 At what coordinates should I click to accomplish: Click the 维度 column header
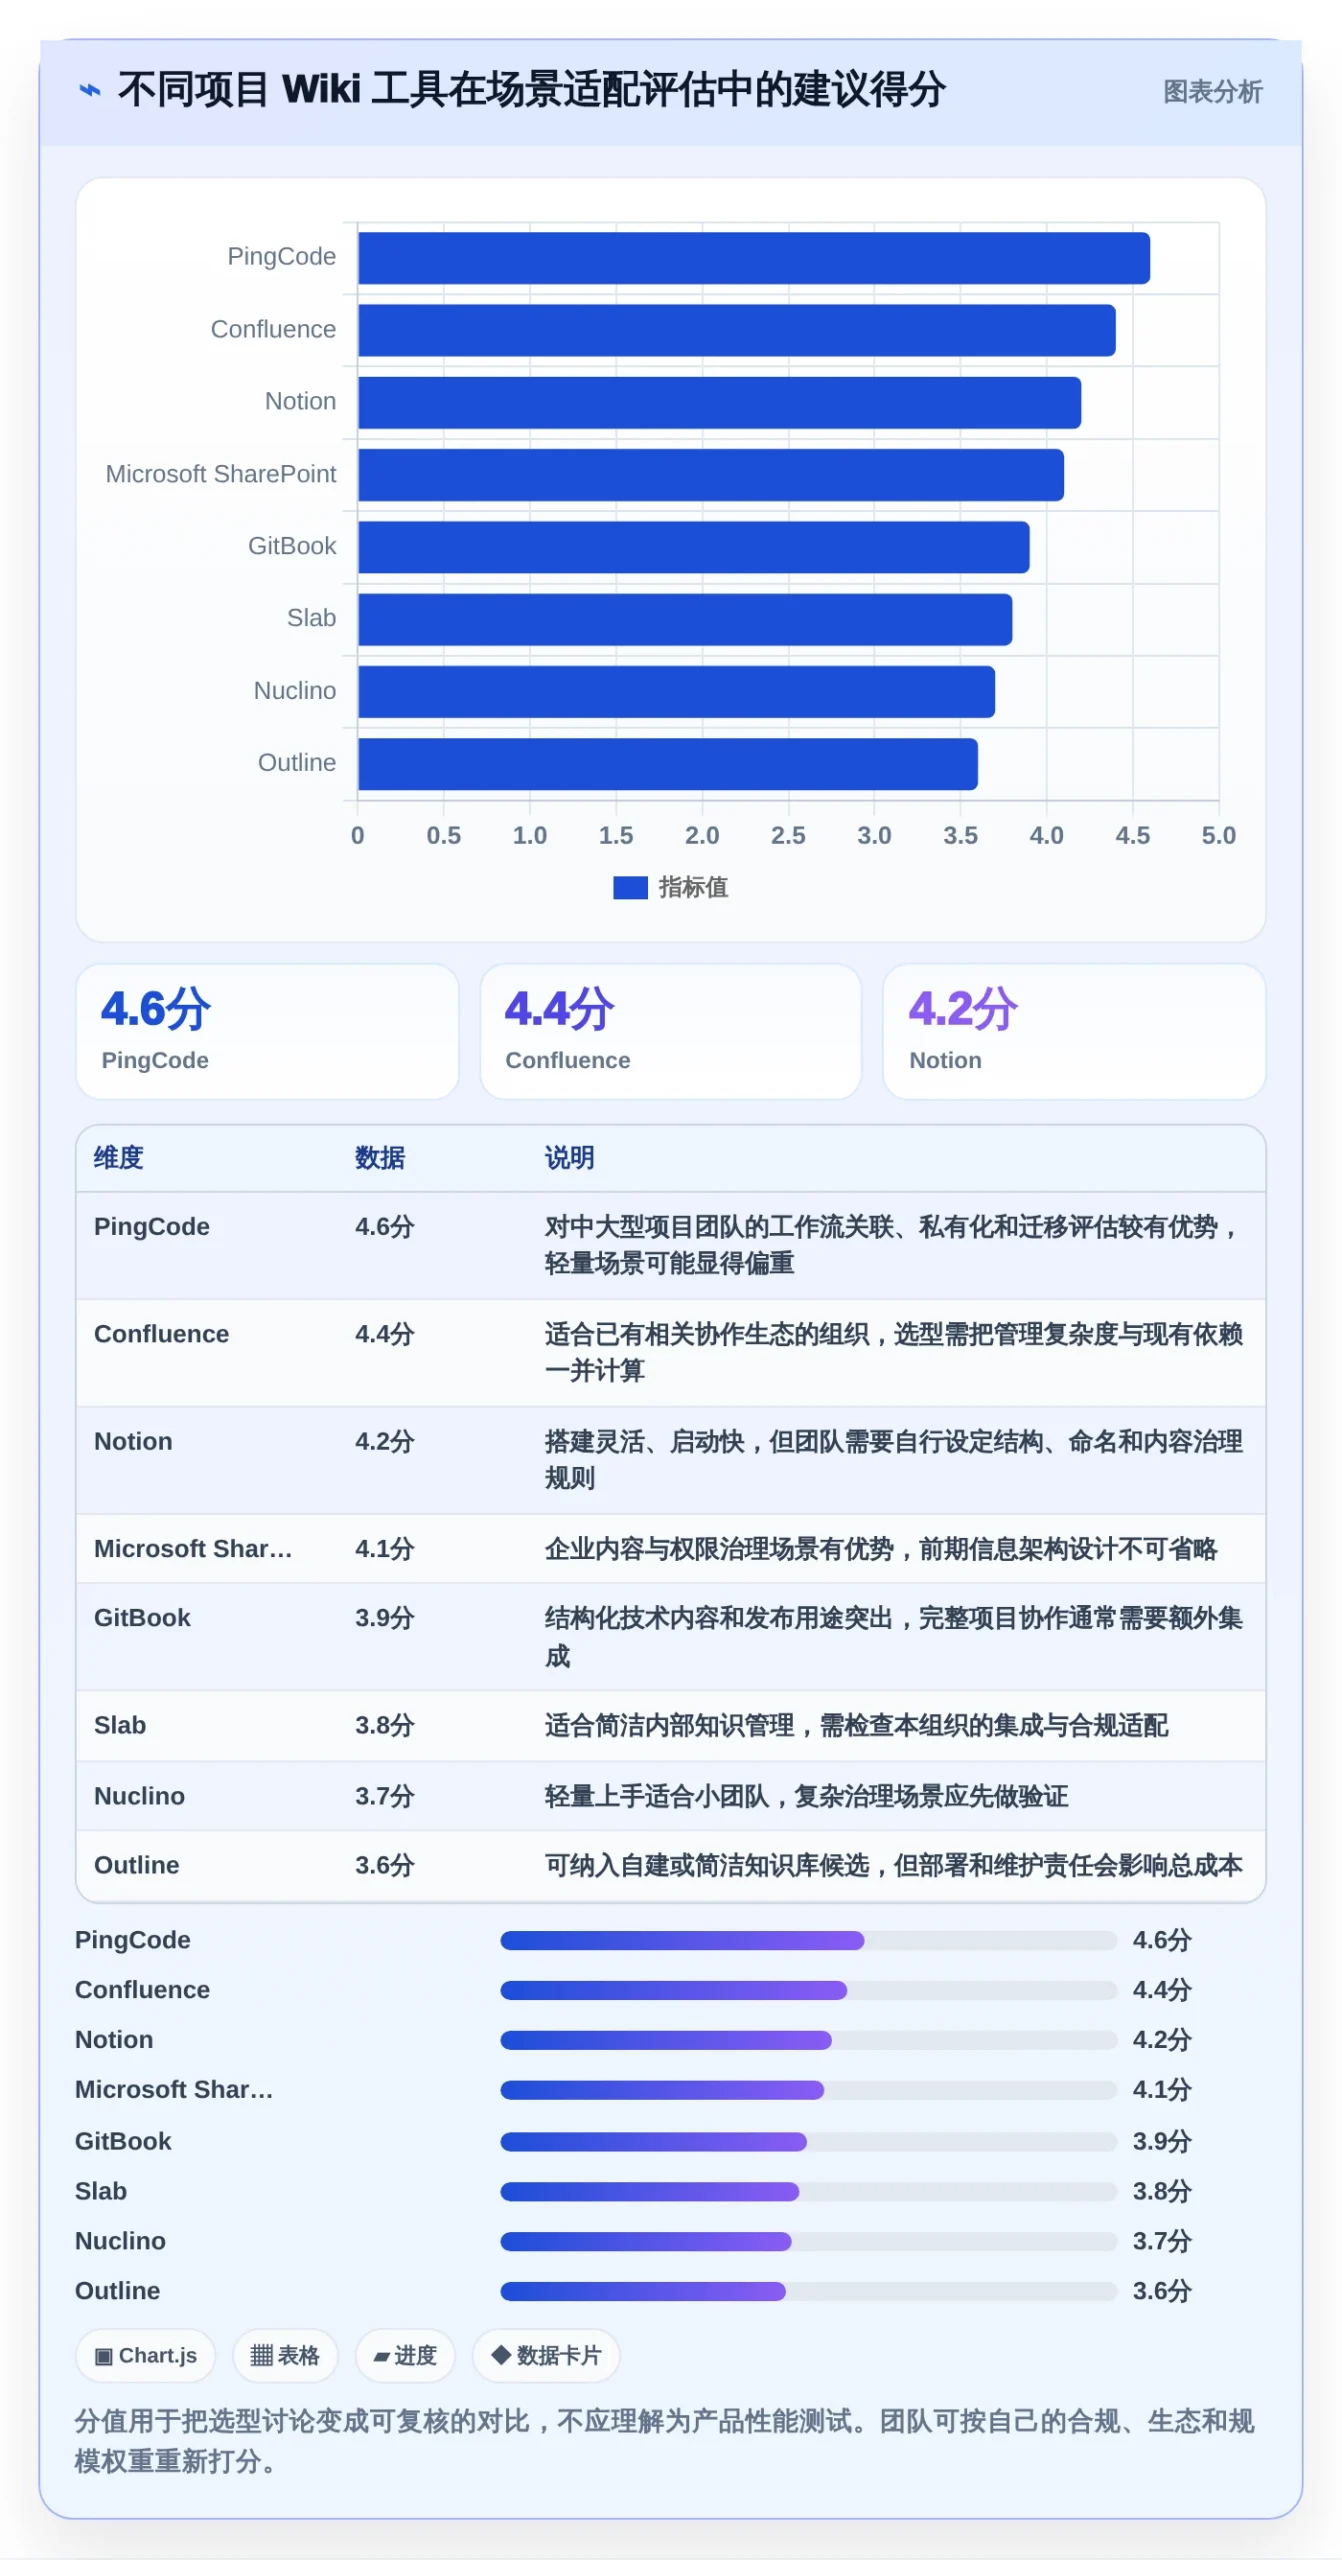(119, 1158)
